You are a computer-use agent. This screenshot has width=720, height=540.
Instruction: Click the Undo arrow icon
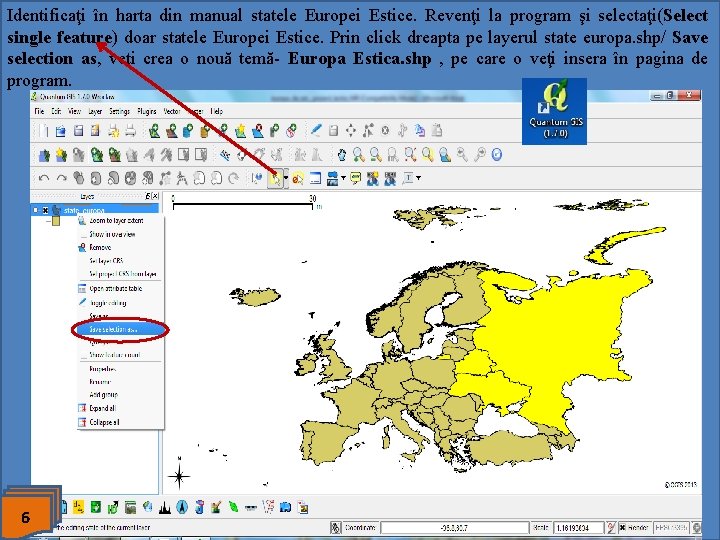[44, 178]
